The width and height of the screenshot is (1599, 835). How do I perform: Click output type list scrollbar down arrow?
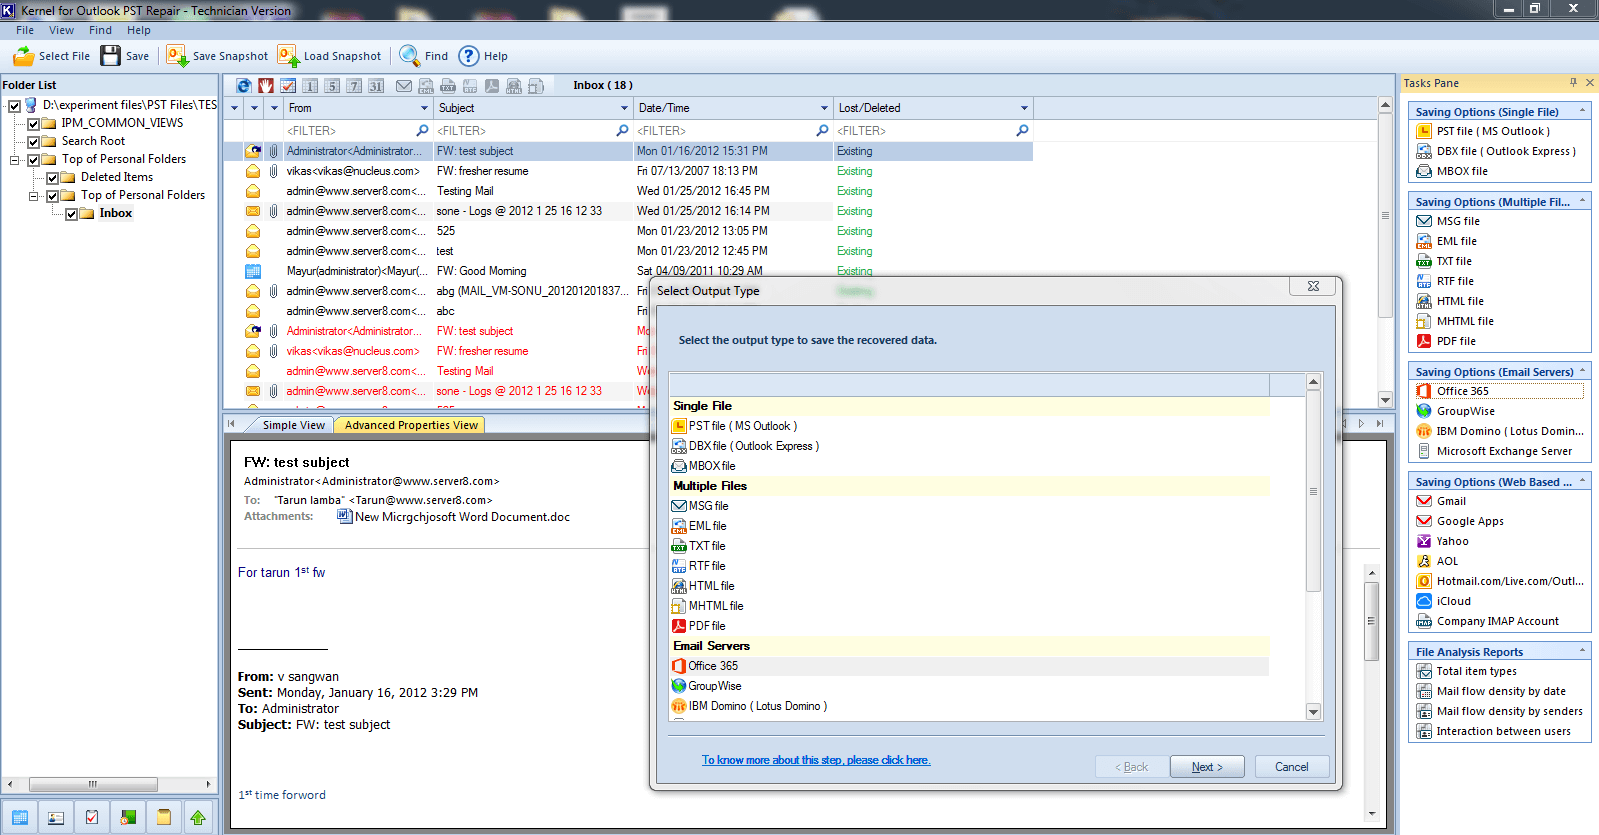click(x=1314, y=712)
